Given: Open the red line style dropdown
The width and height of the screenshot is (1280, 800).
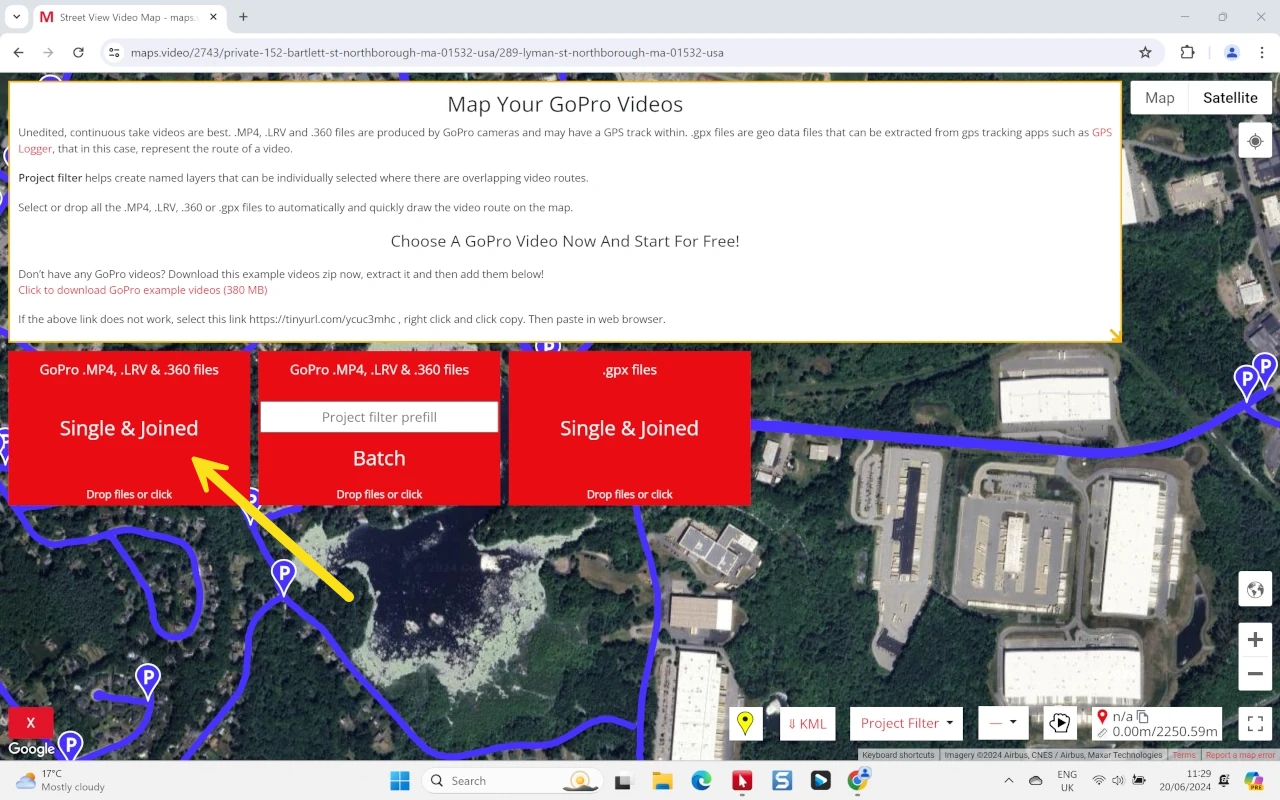Looking at the screenshot, I should click(x=1002, y=723).
